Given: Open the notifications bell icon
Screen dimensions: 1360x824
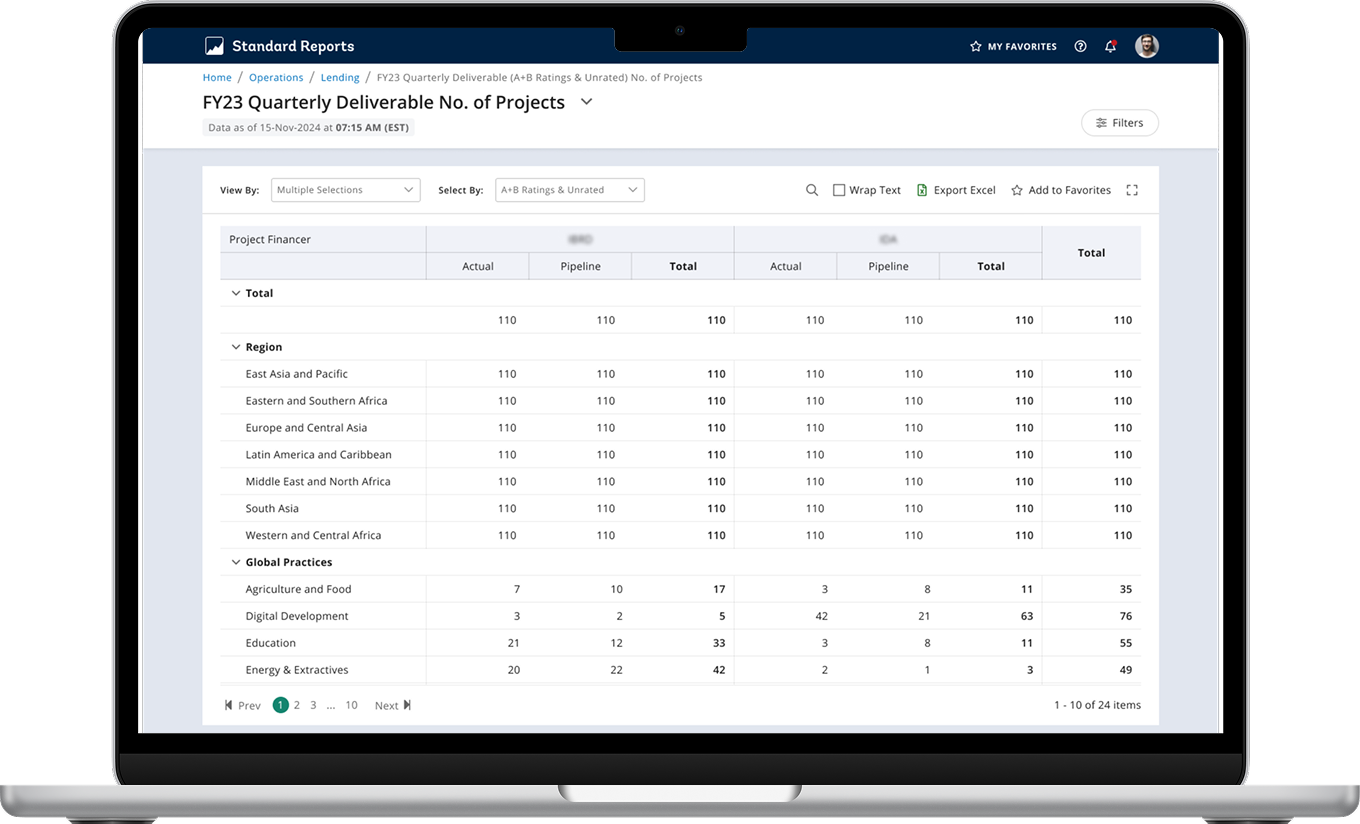Looking at the screenshot, I should coord(1110,46).
